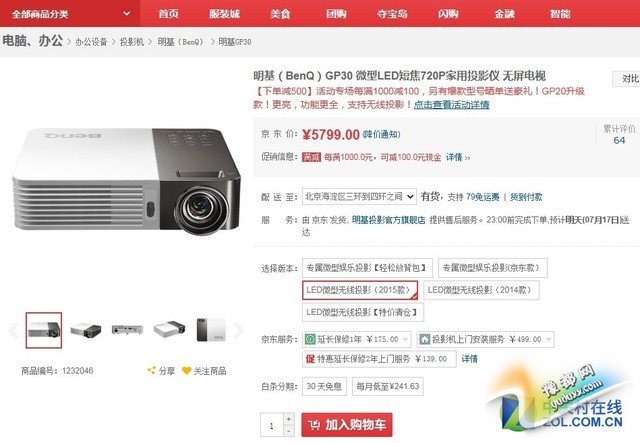Show next thumbnails with right arrow

(239, 330)
